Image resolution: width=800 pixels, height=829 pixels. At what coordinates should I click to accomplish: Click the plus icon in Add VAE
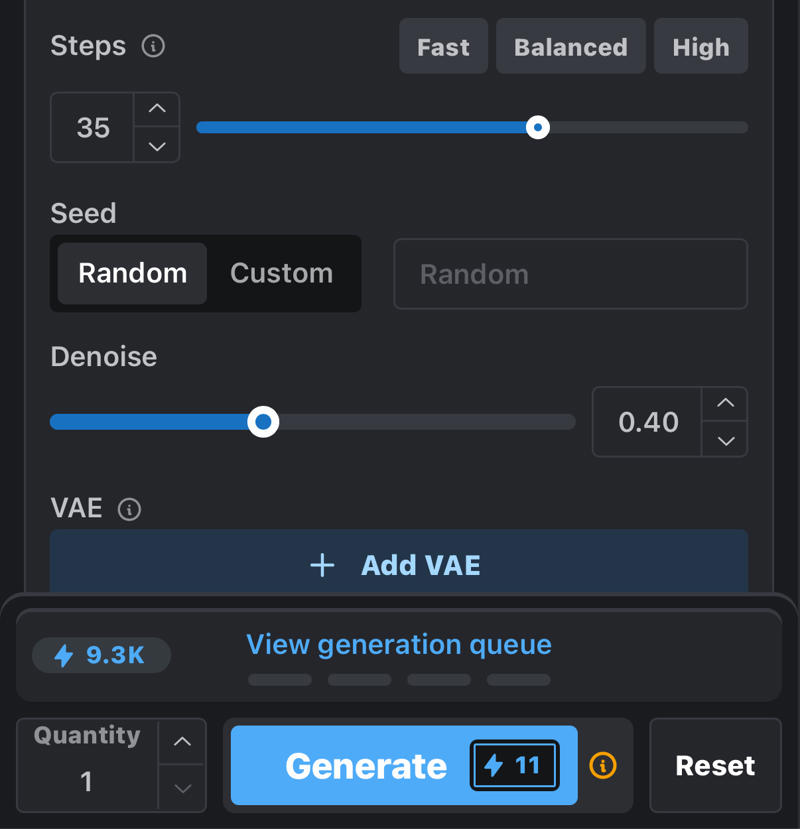pos(322,565)
